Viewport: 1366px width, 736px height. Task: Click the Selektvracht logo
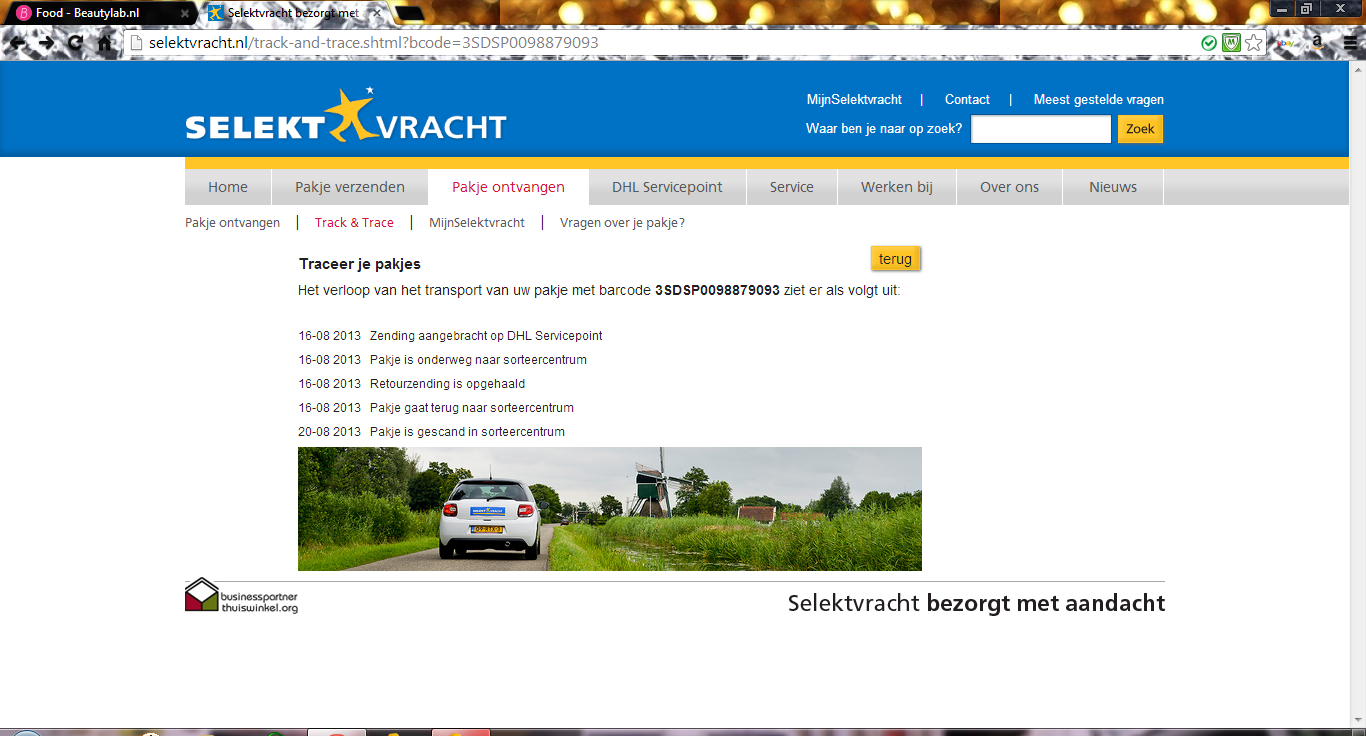point(346,118)
